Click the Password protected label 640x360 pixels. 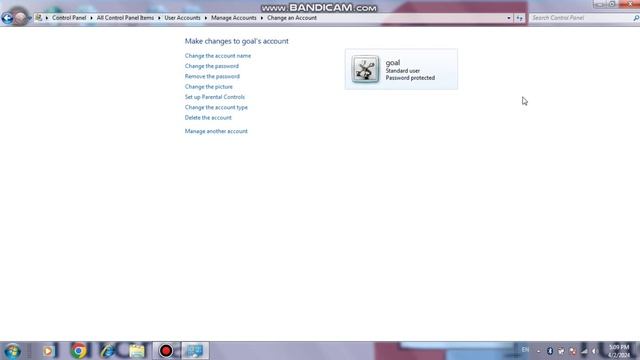click(x=410, y=78)
